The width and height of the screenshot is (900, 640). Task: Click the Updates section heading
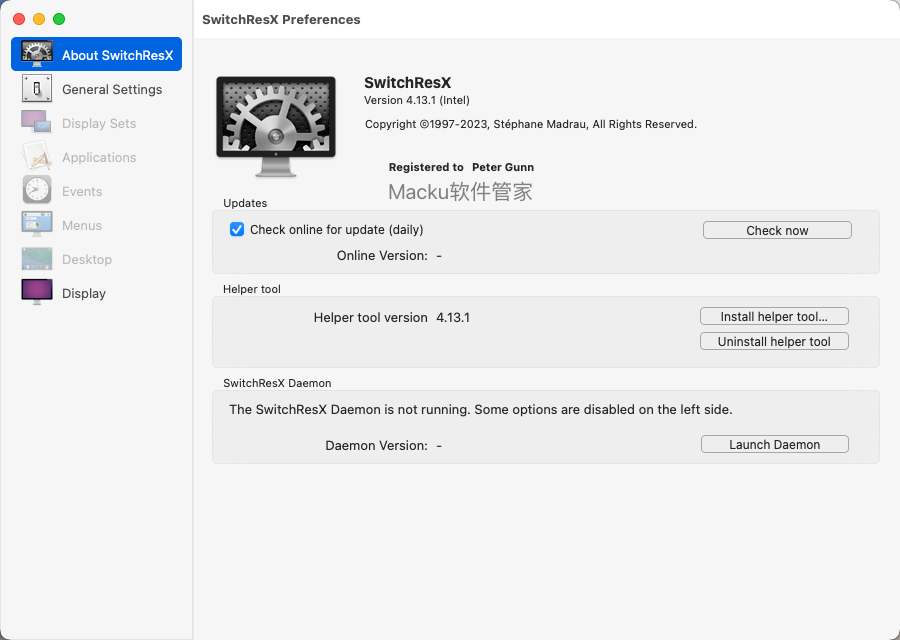[x=245, y=203]
